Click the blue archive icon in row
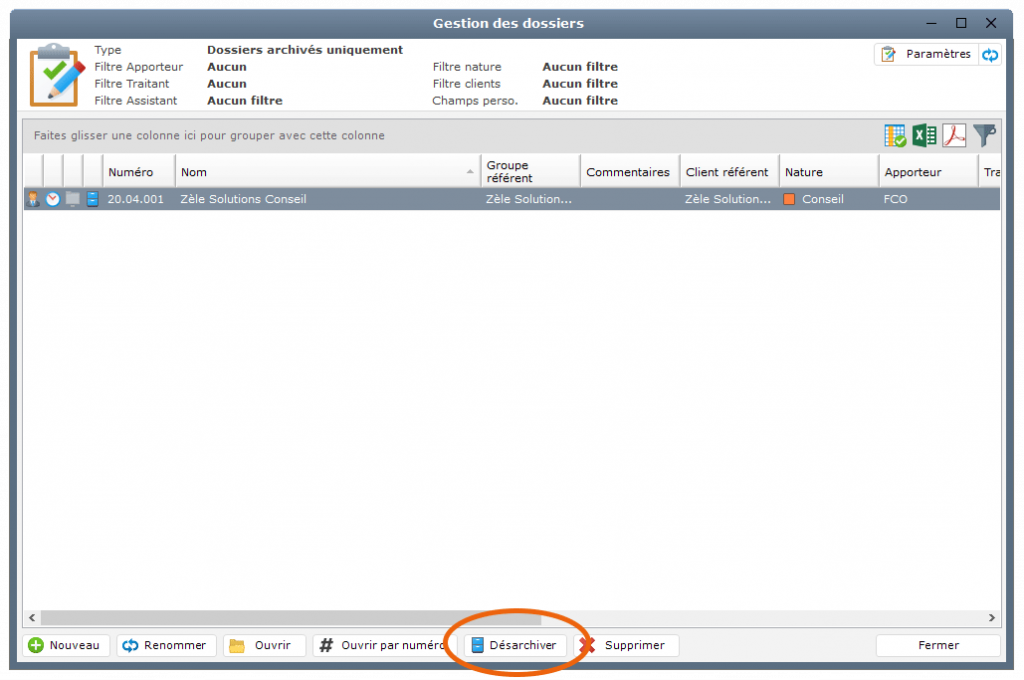Screen dimensions: 1024x680 click(92, 199)
